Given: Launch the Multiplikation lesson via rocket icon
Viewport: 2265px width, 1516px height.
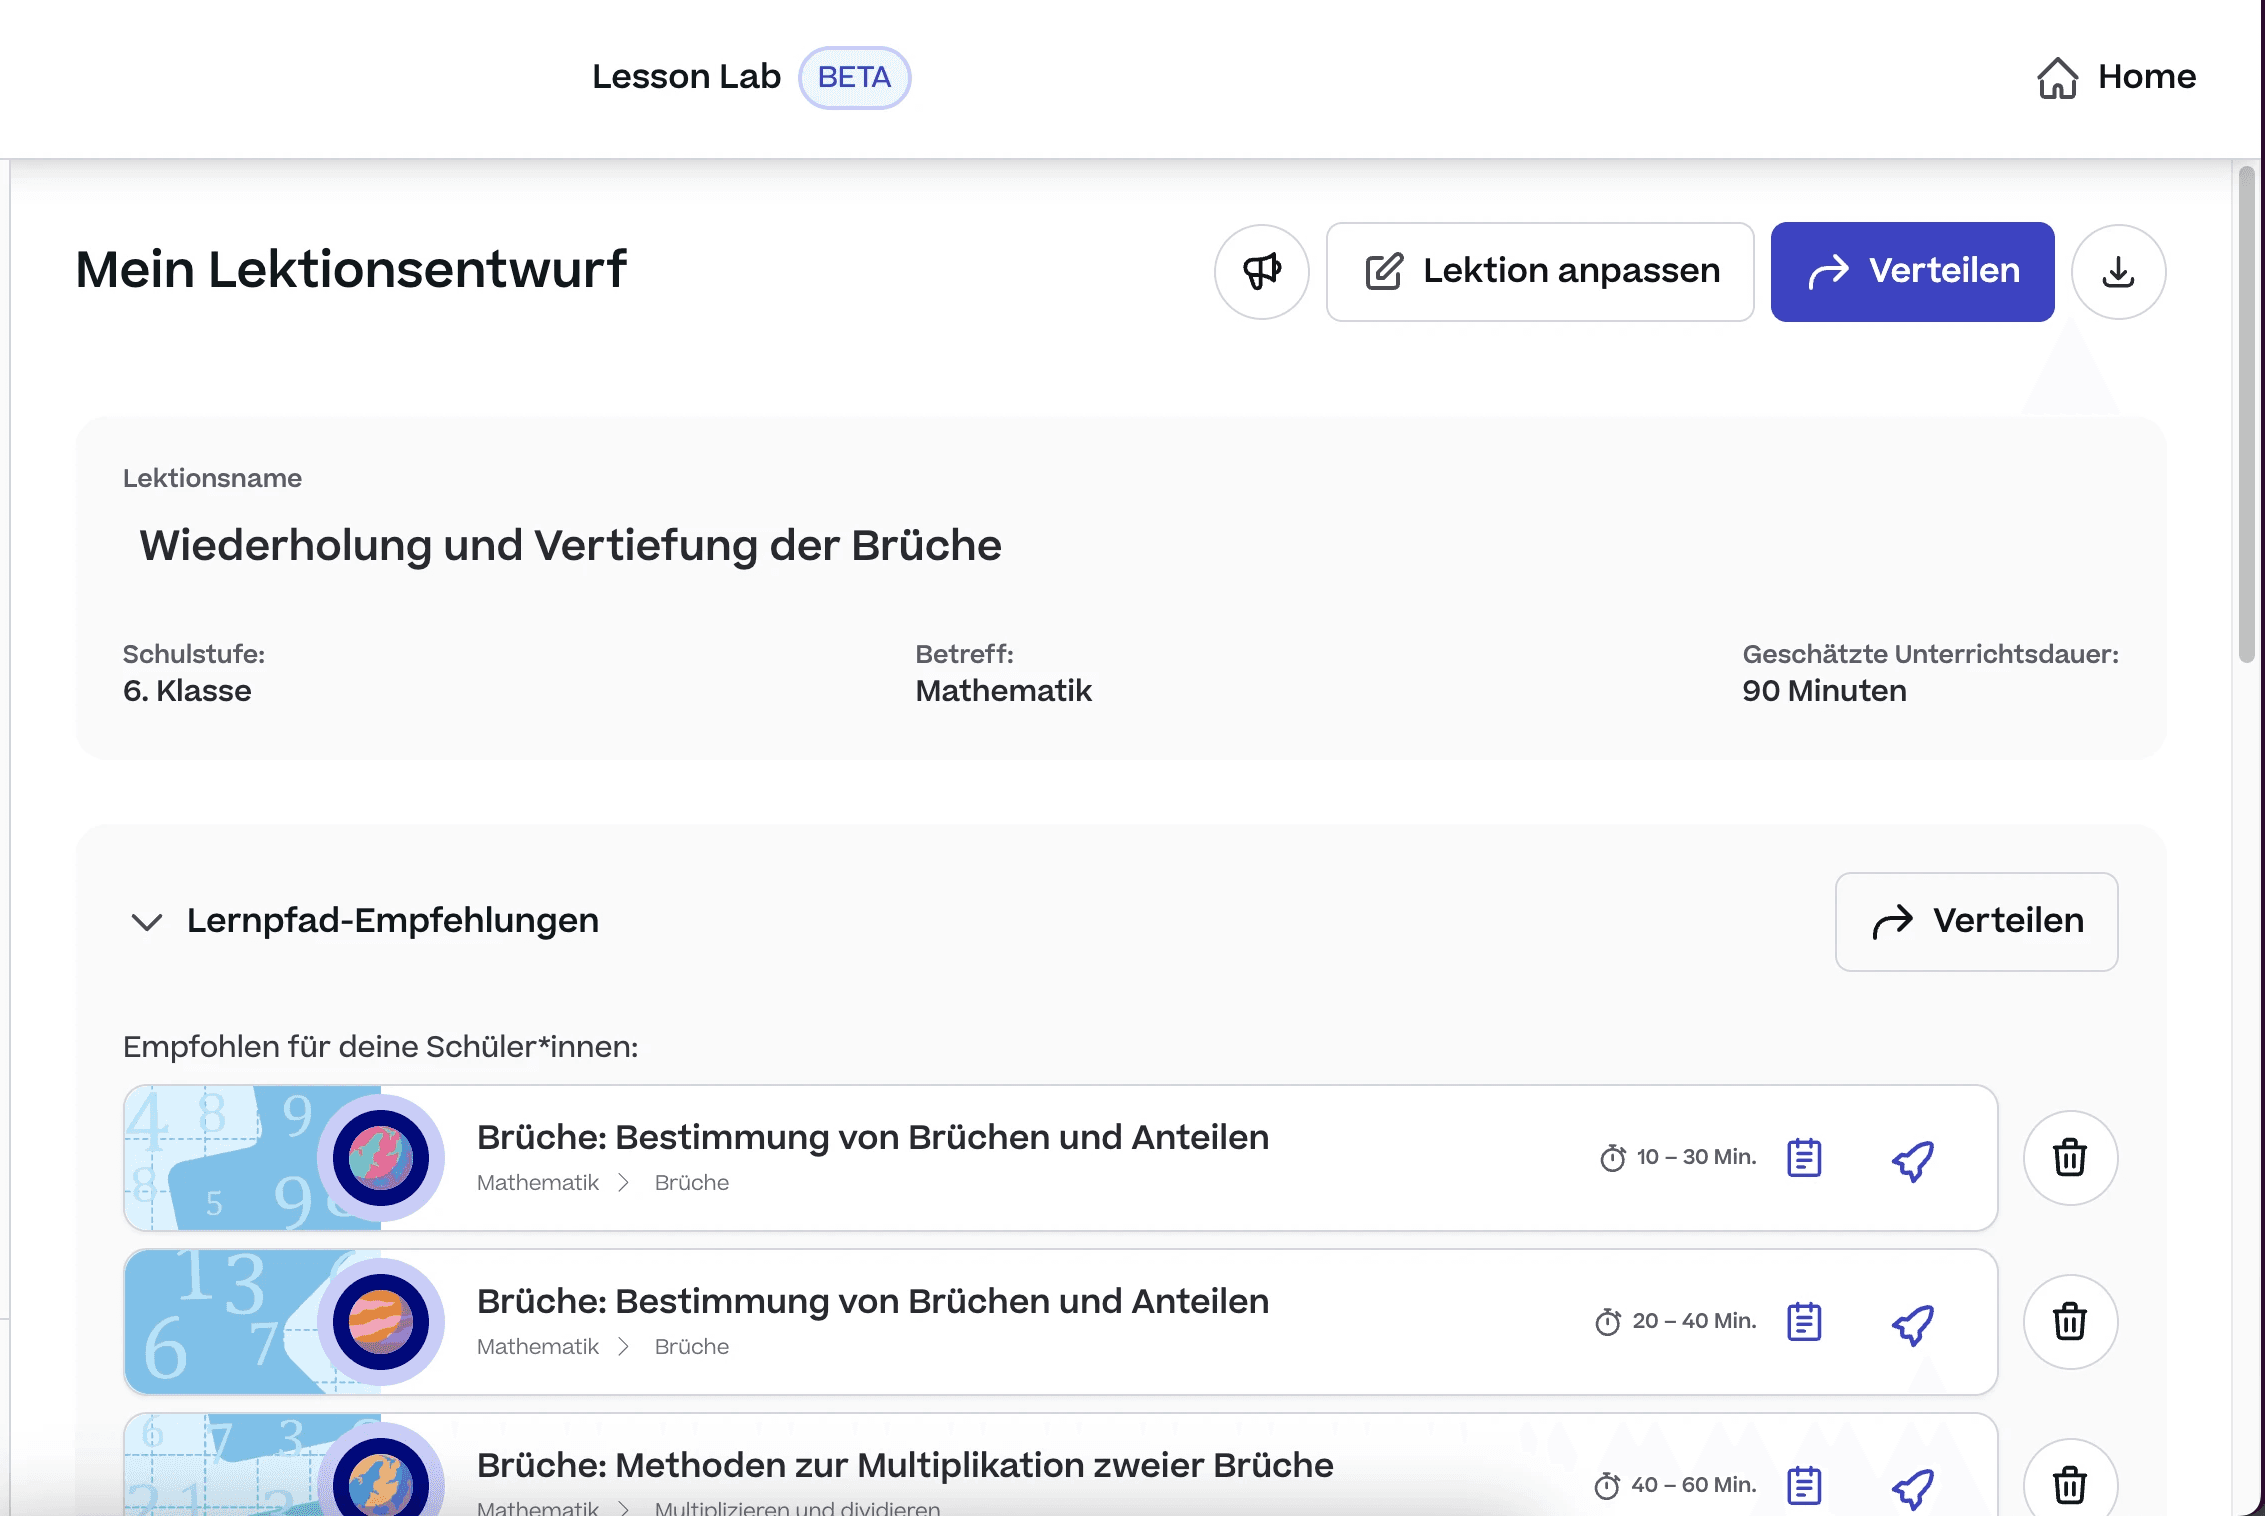Looking at the screenshot, I should tap(1911, 1486).
